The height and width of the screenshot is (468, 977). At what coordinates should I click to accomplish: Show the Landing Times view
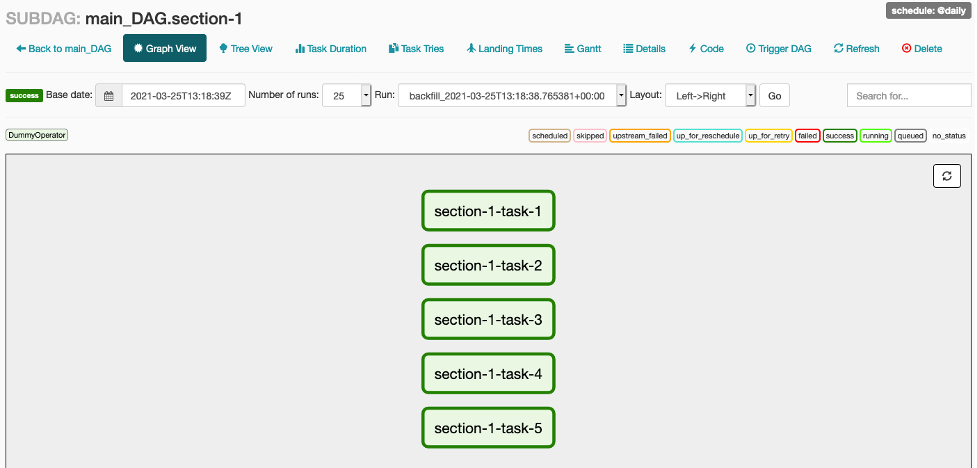click(x=504, y=48)
